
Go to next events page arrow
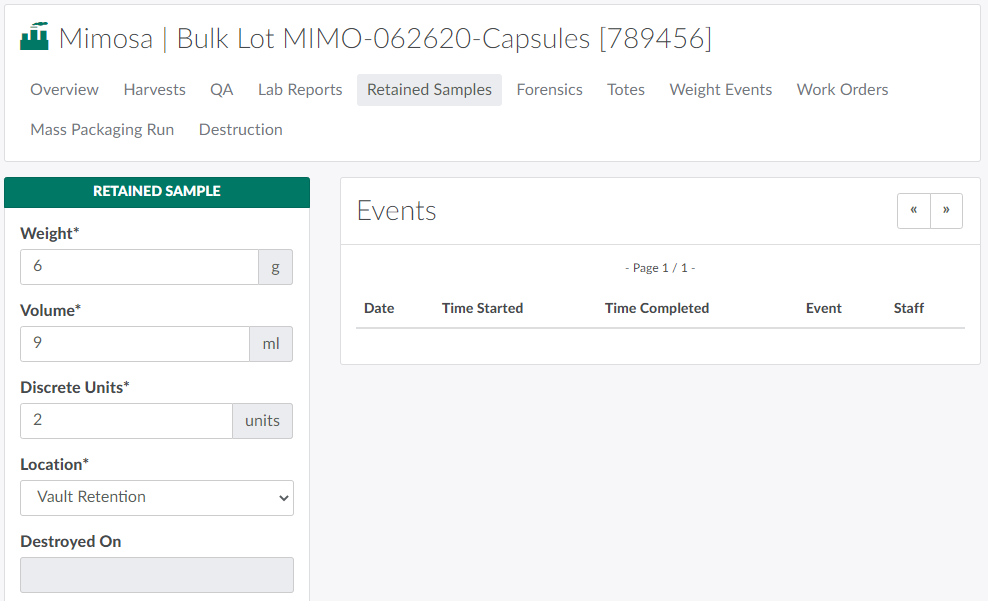(946, 211)
